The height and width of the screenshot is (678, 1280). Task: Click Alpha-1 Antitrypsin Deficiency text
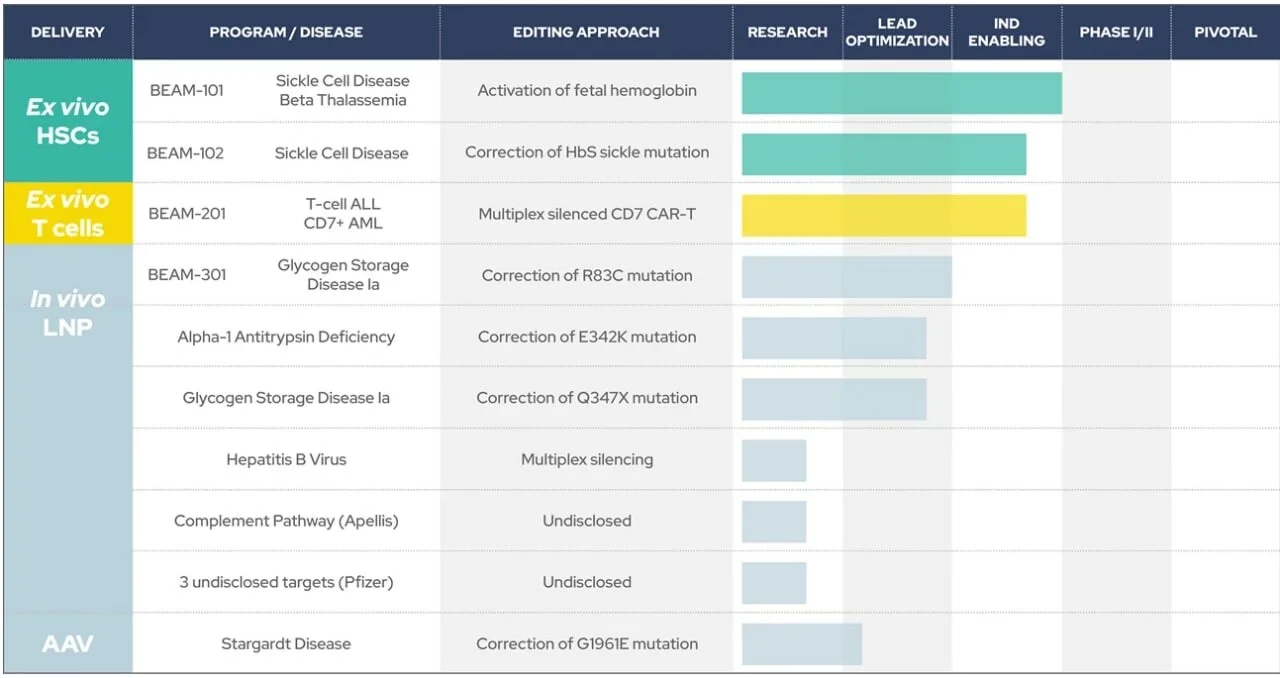[286, 337]
